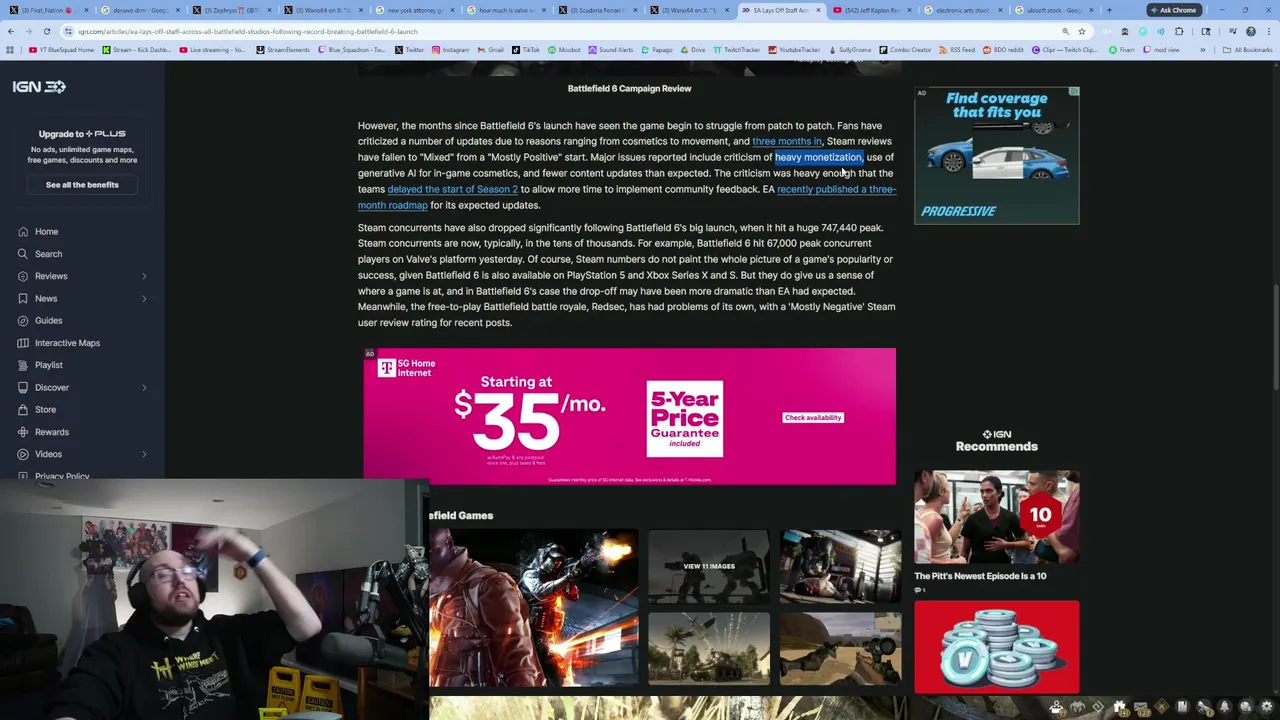The height and width of the screenshot is (720, 1280).
Task: Open the SullyGnome bookmark
Action: 849,49
